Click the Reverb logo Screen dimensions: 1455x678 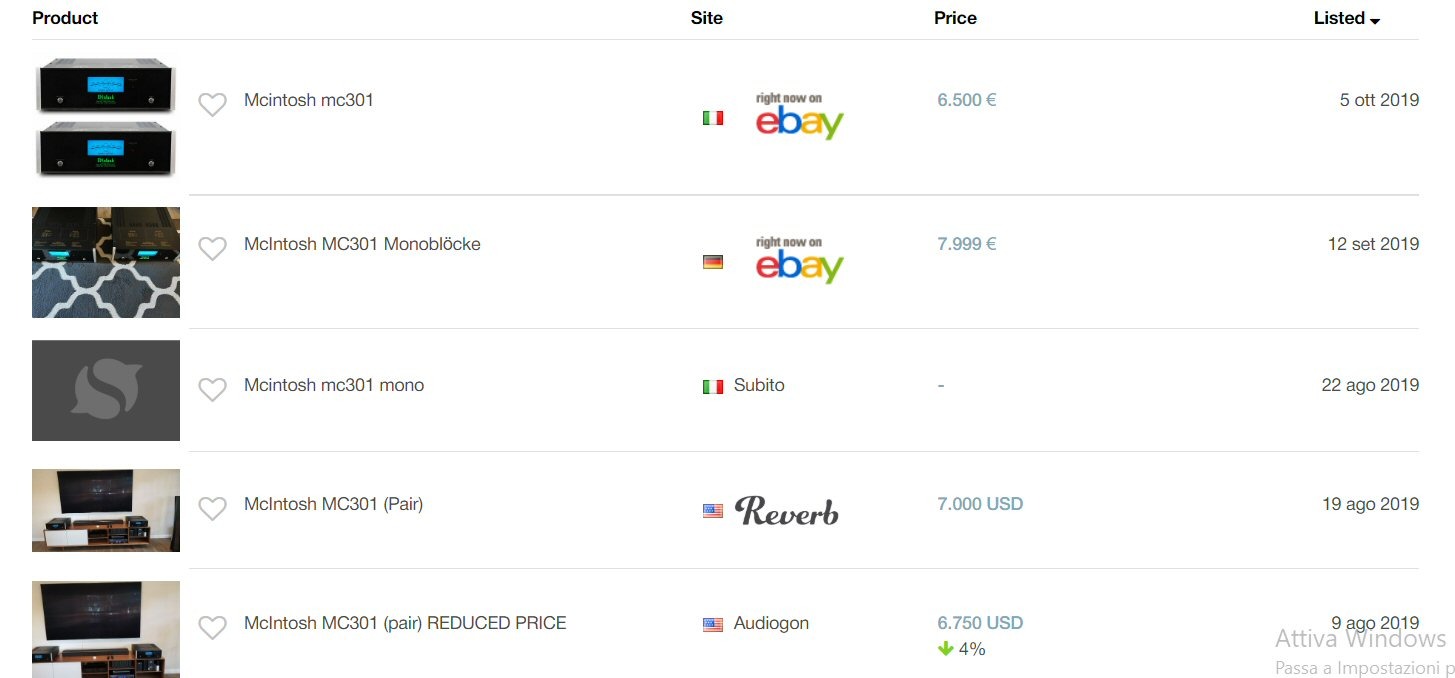pyautogui.click(x=787, y=511)
